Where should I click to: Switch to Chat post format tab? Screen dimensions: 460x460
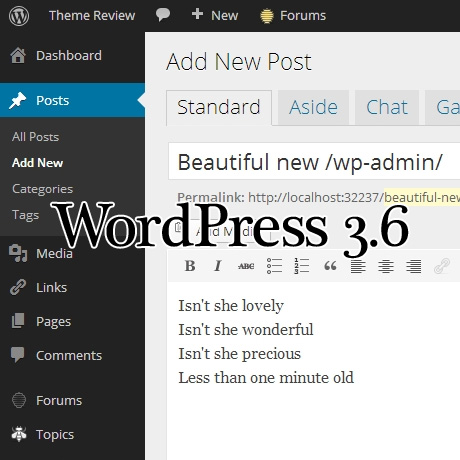coord(387,107)
